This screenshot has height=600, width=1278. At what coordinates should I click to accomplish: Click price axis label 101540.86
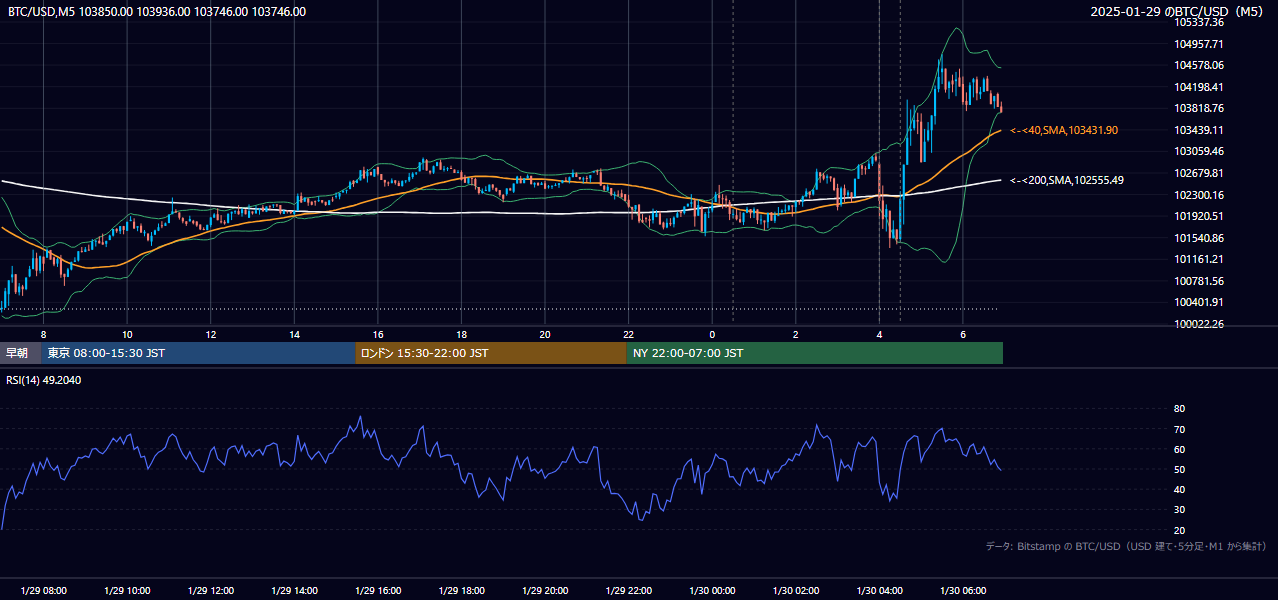click(x=1199, y=238)
